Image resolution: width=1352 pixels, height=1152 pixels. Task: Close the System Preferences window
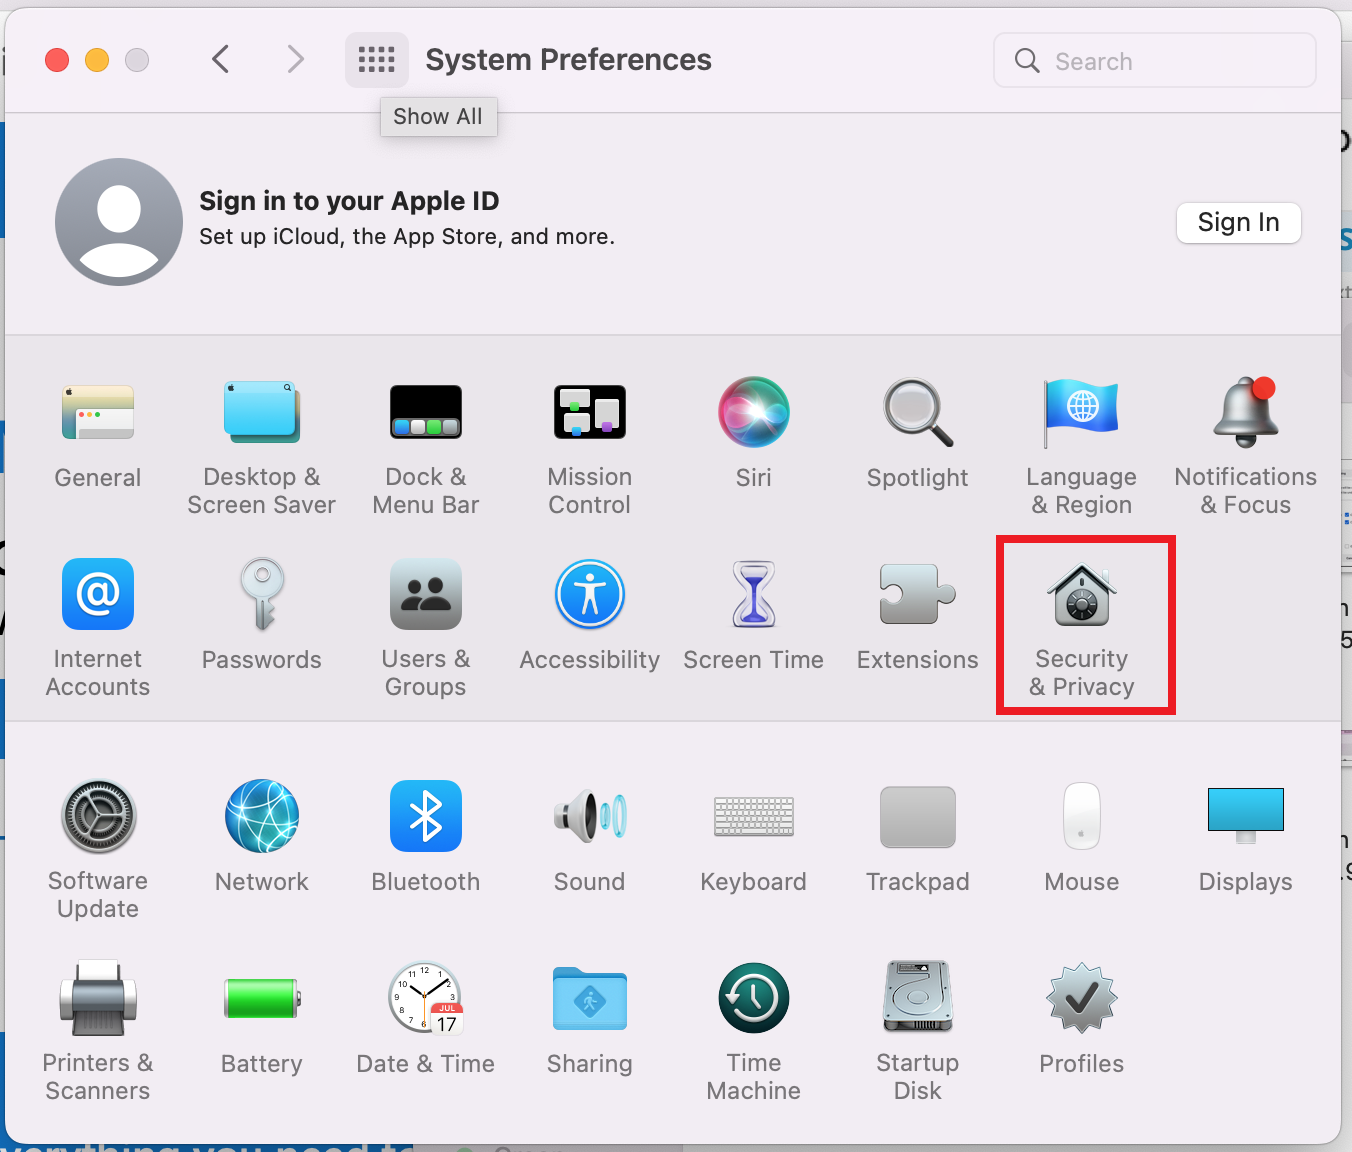point(57,60)
